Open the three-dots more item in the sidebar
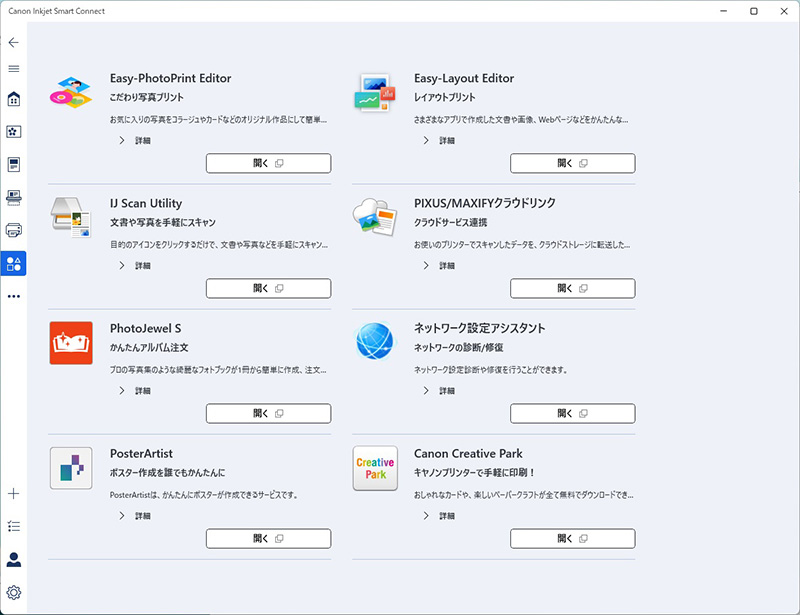800x615 pixels. point(14,297)
